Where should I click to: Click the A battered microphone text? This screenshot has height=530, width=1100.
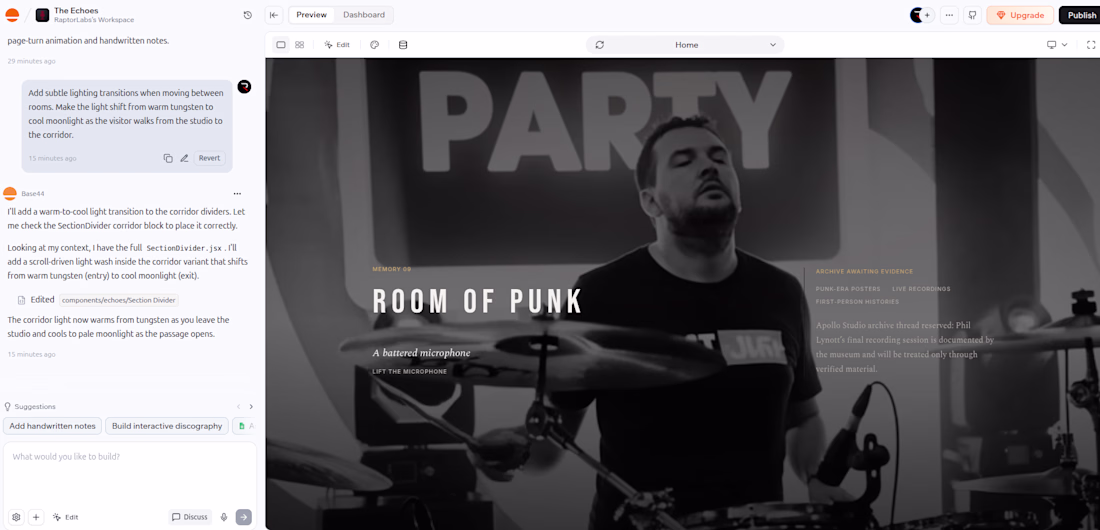(x=422, y=353)
